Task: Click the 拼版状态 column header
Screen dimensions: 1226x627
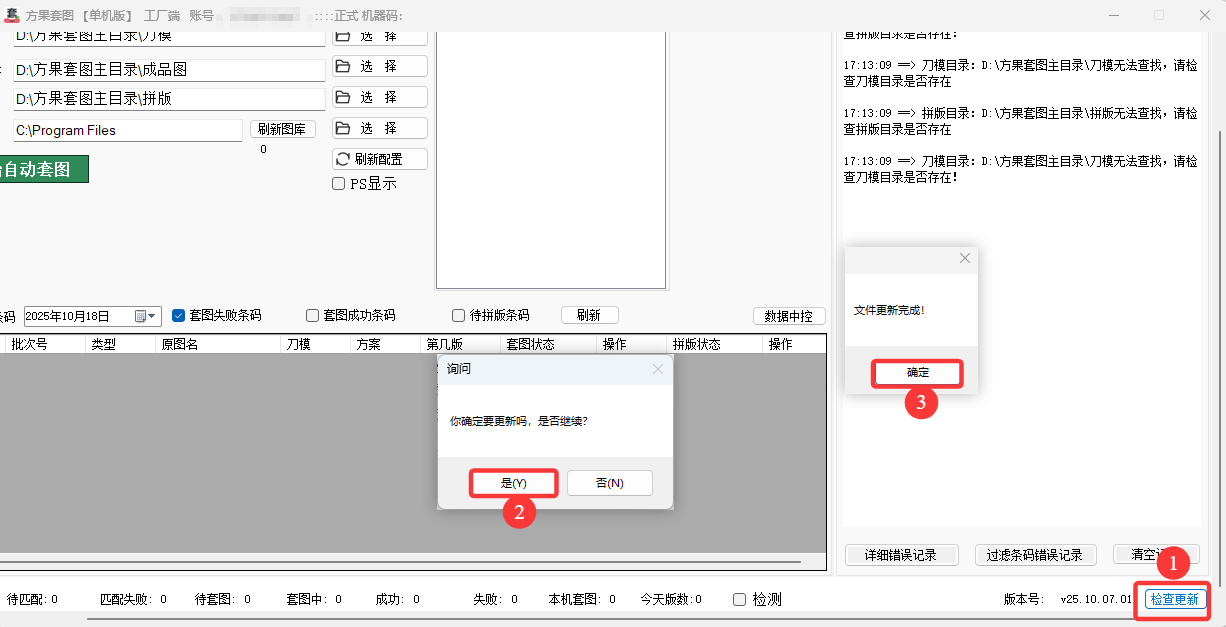Action: pyautogui.click(x=714, y=344)
